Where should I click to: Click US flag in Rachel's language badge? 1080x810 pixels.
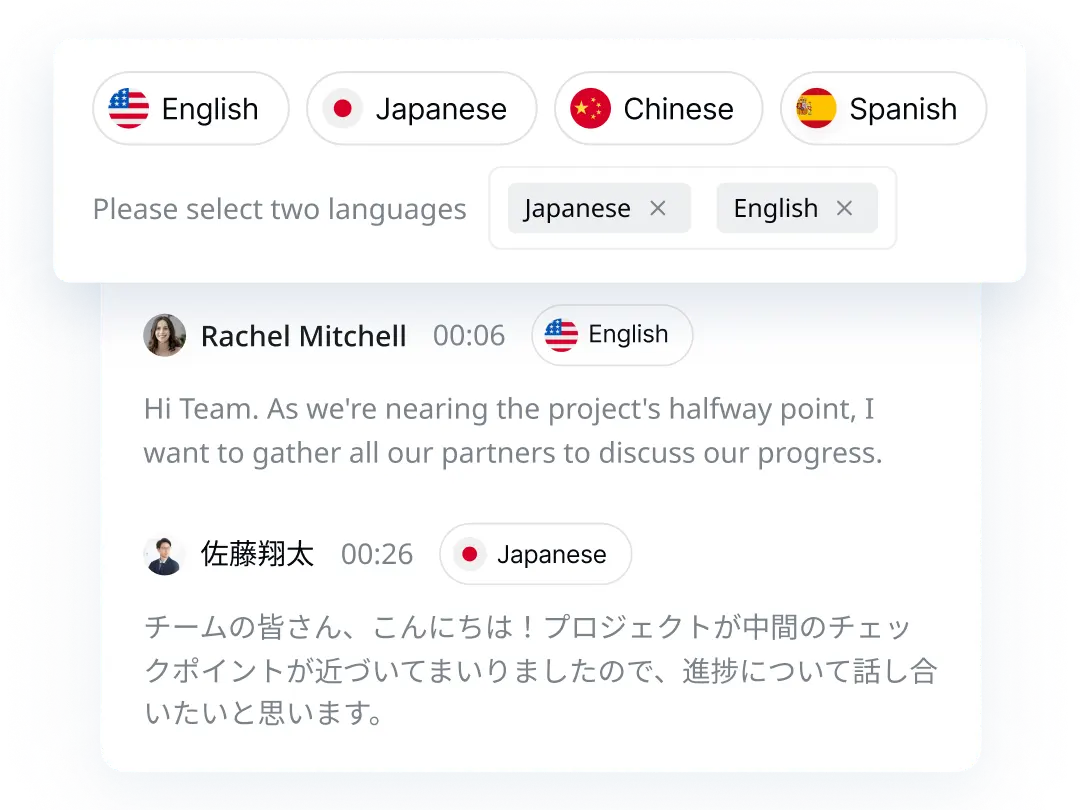pyautogui.click(x=561, y=335)
